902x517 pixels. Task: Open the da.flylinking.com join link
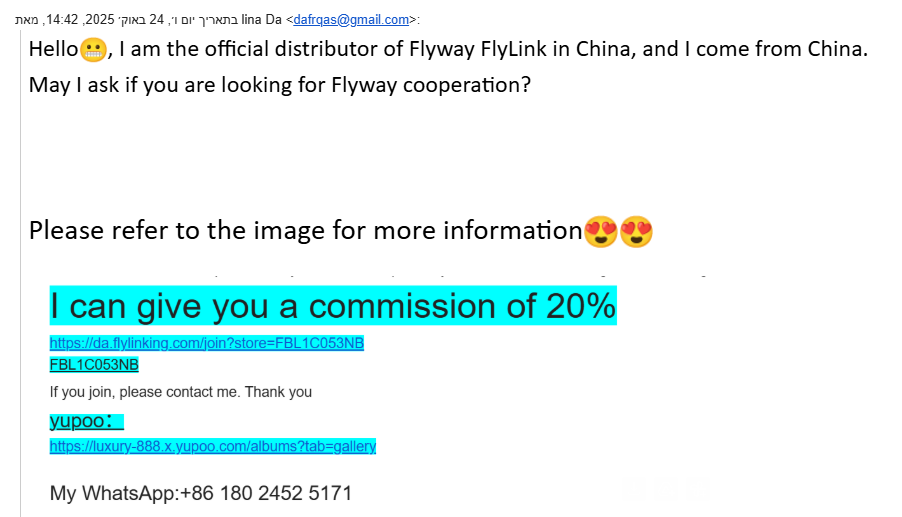[207, 343]
